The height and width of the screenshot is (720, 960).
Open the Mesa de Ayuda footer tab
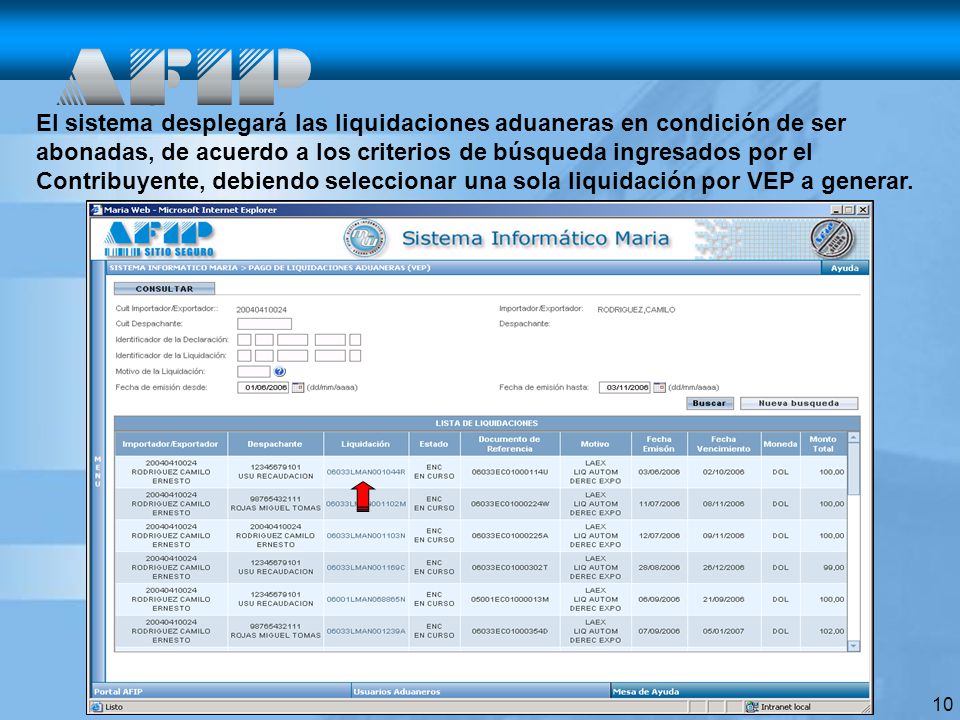pyautogui.click(x=740, y=691)
